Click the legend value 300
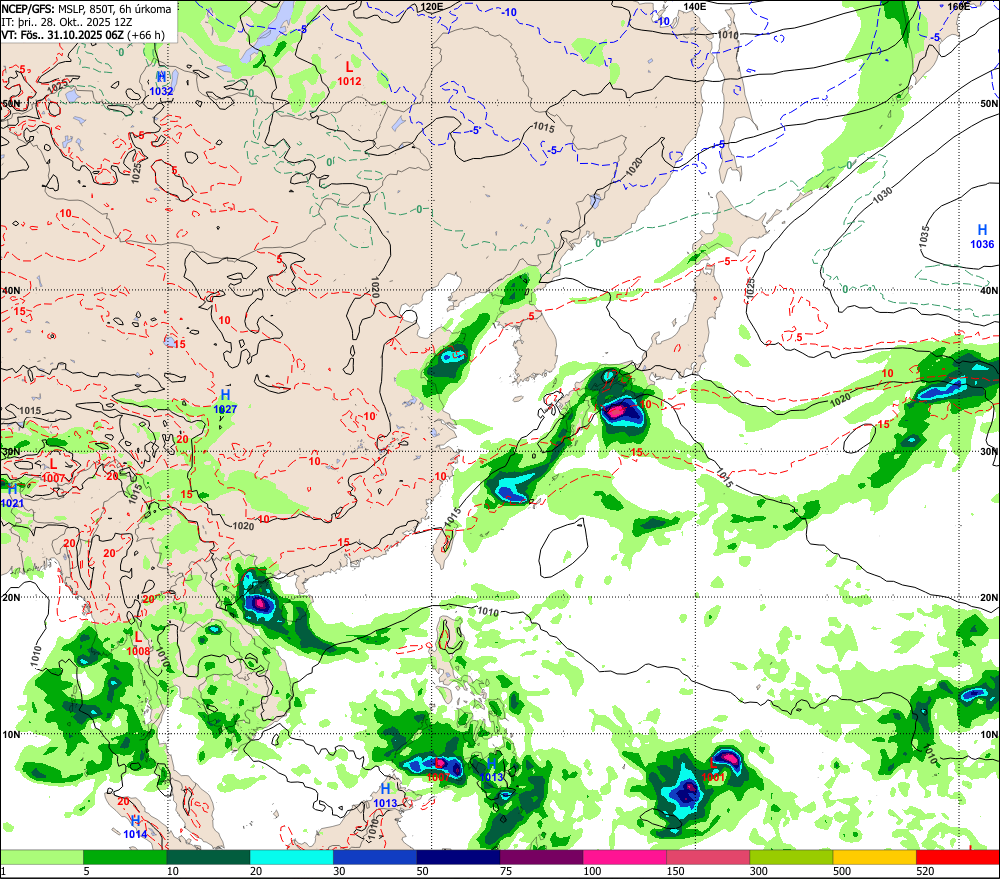 [x=759, y=871]
